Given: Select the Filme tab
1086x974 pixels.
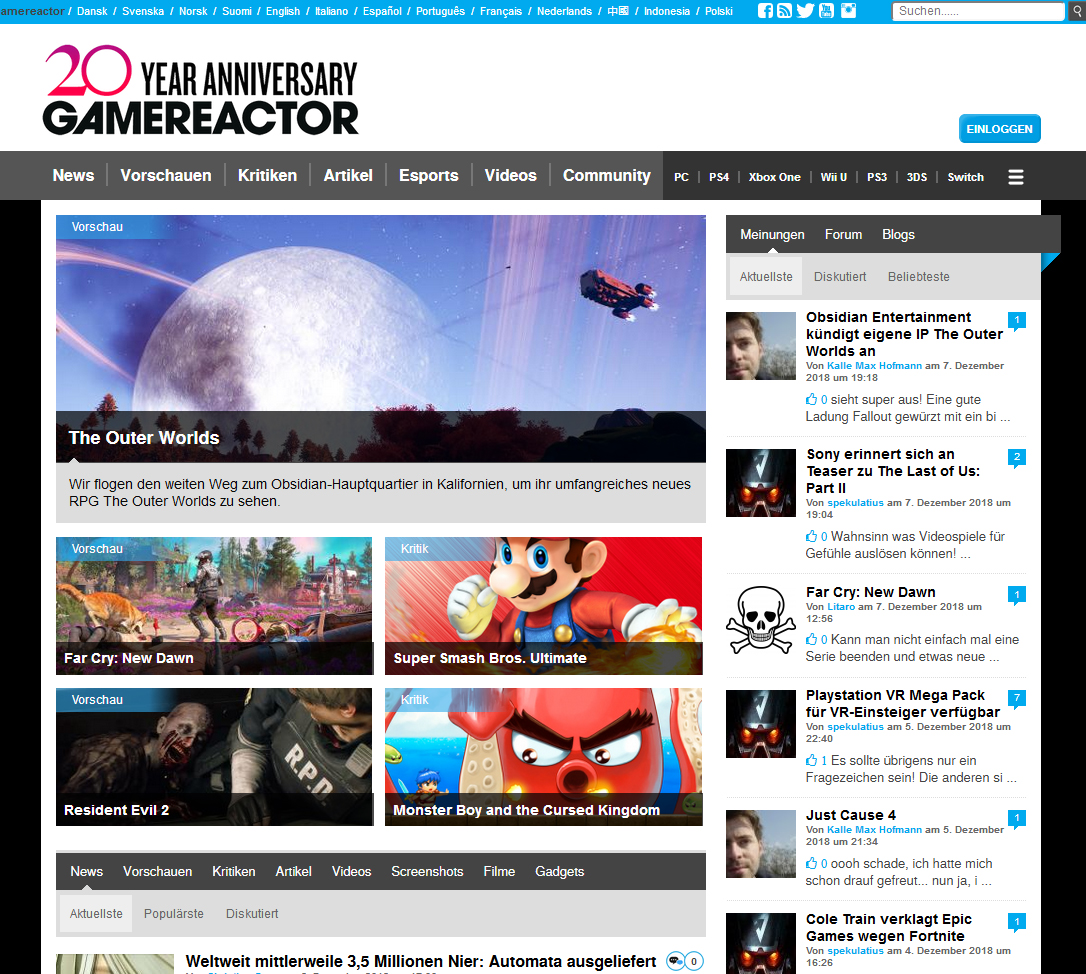Looking at the screenshot, I should coord(499,871).
